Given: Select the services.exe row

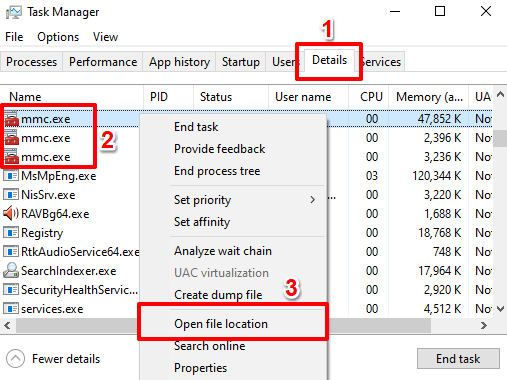Looking at the screenshot, I should pyautogui.click(x=247, y=309).
